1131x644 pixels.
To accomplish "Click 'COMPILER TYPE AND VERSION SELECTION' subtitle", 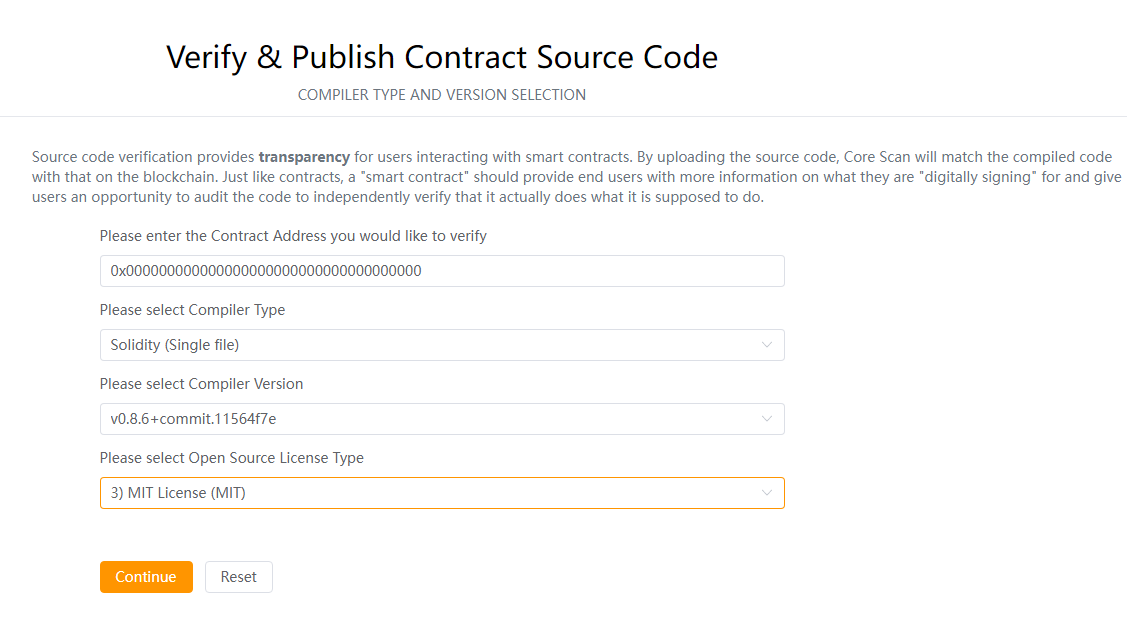I will [442, 95].
